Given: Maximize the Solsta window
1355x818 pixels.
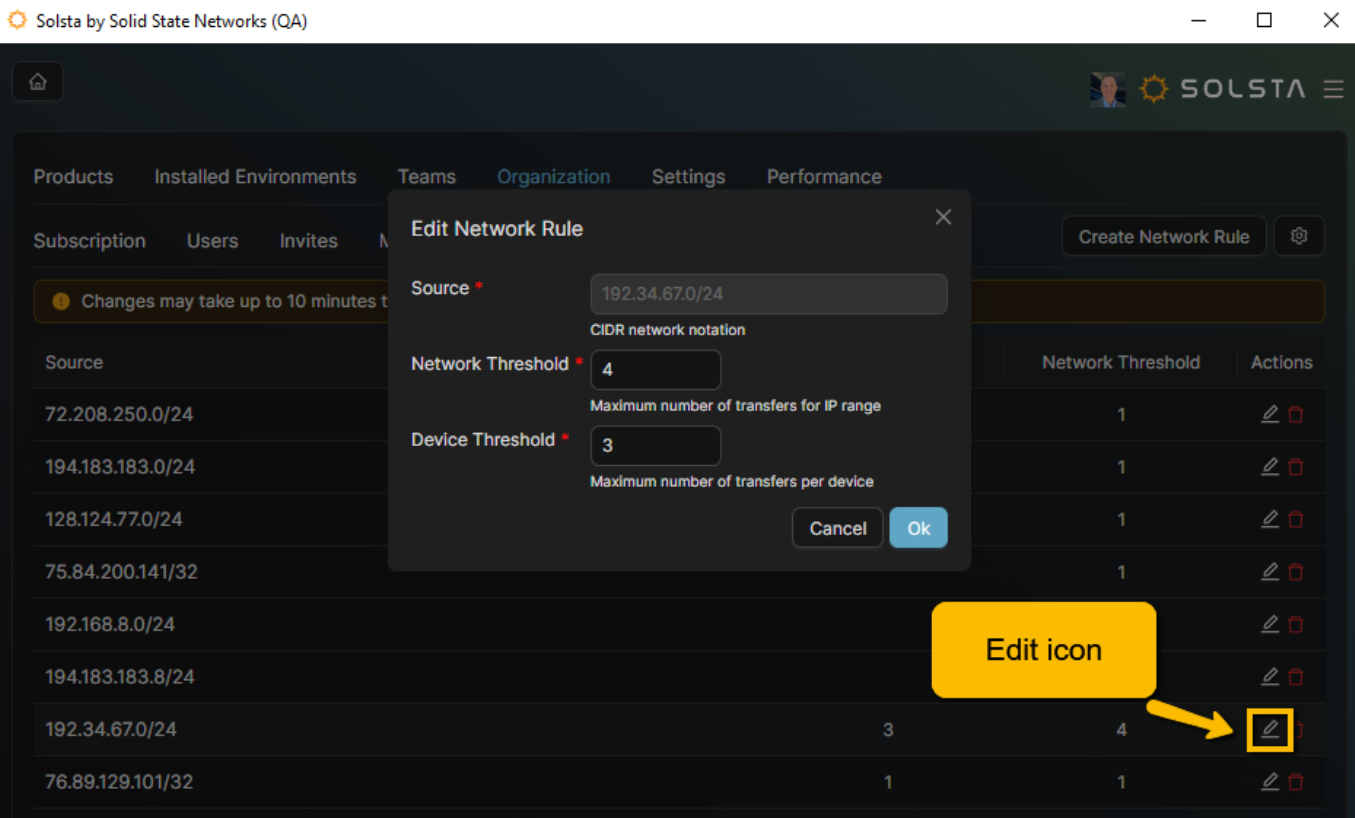Looking at the screenshot, I should pyautogui.click(x=1264, y=20).
